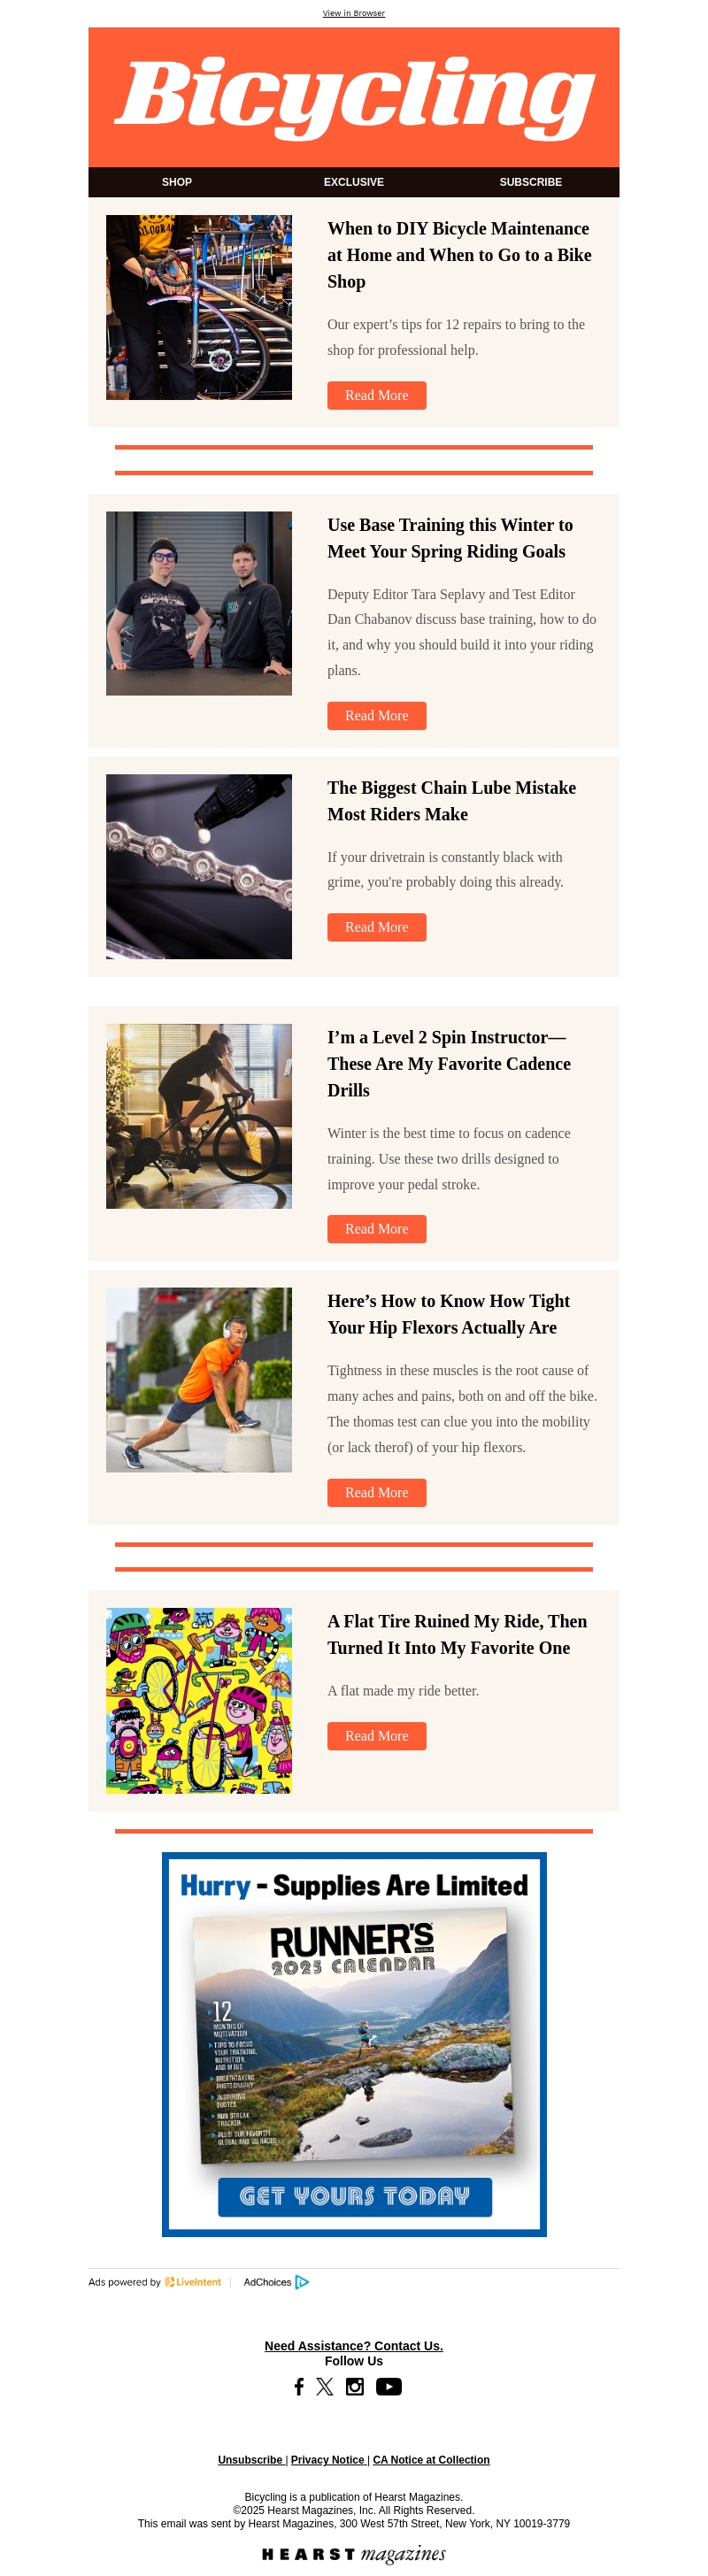Click the Unsubscribe link

tap(251, 2459)
